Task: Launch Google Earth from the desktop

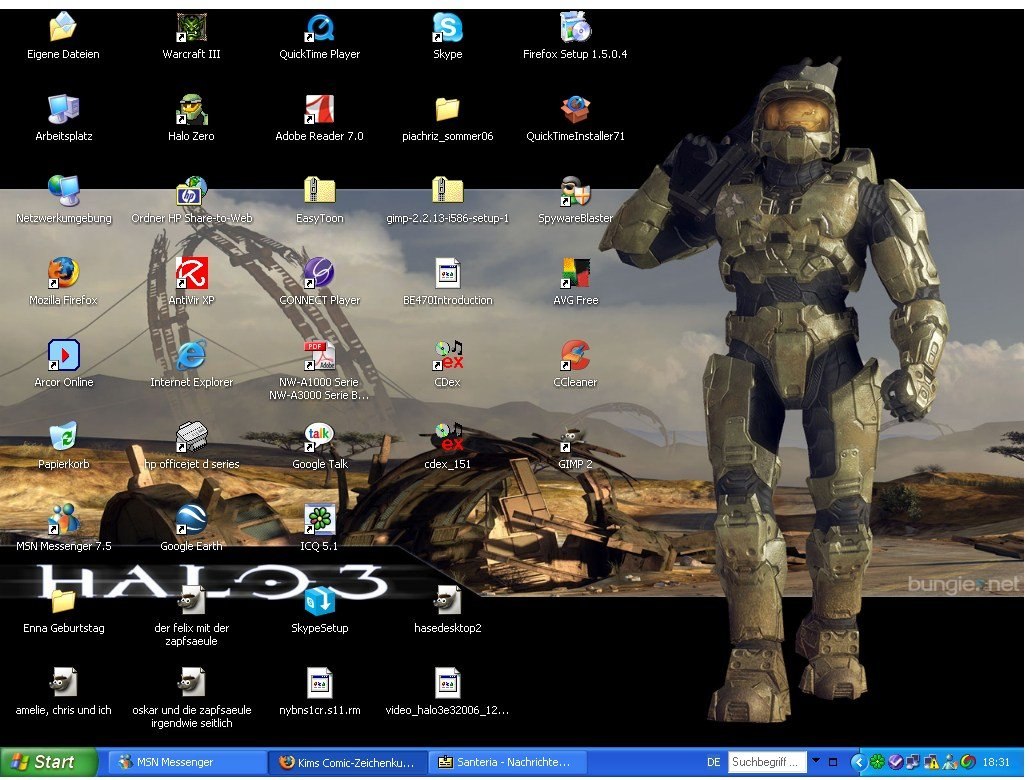Action: point(191,520)
